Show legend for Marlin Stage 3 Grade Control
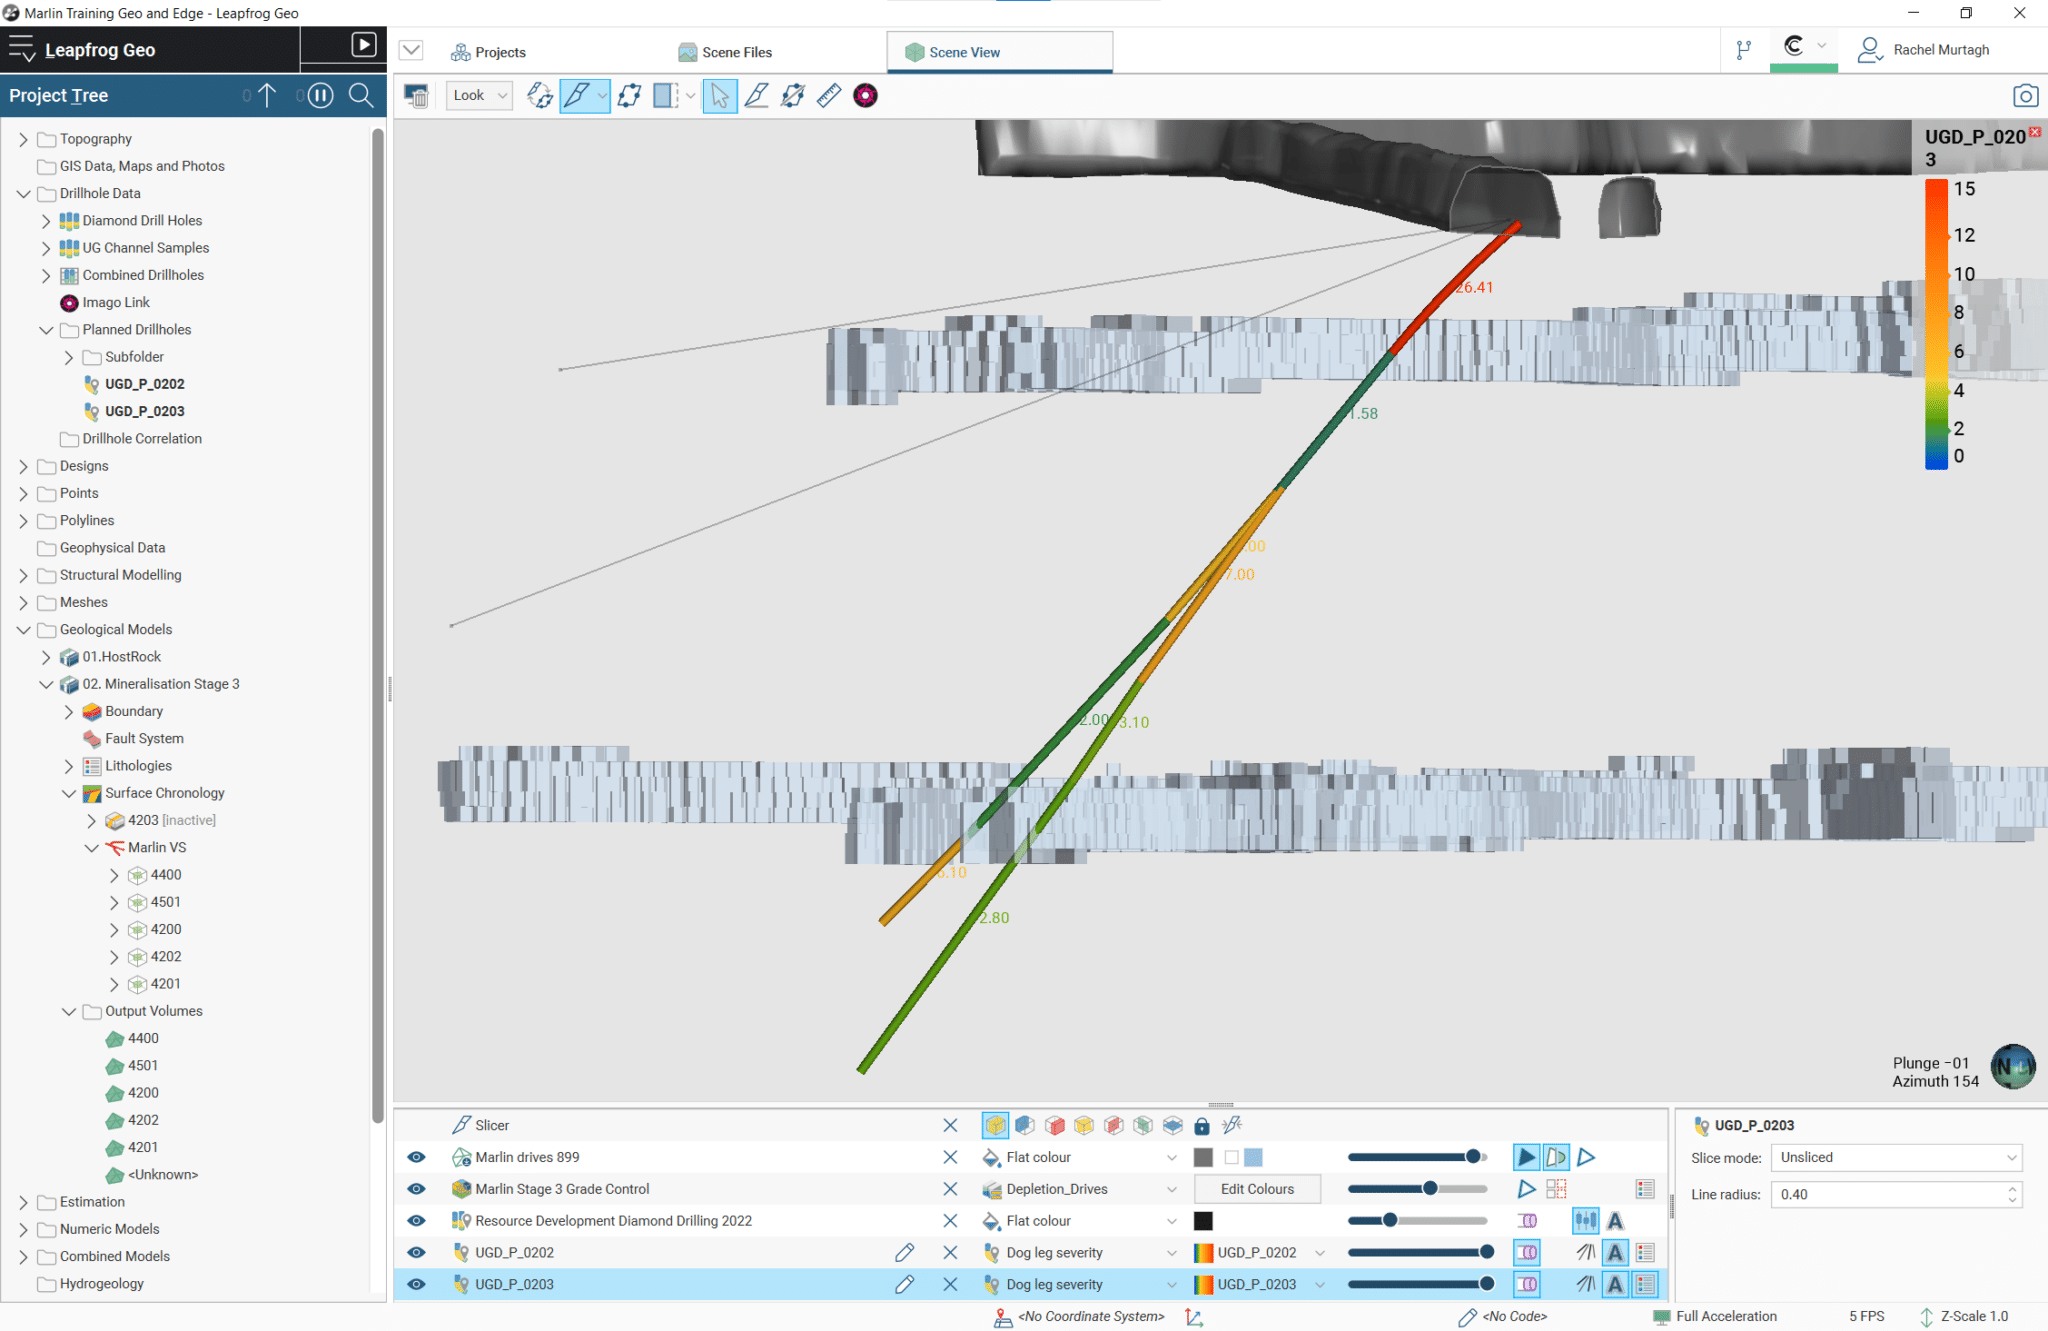The width and height of the screenshot is (2048, 1331). click(1646, 1189)
